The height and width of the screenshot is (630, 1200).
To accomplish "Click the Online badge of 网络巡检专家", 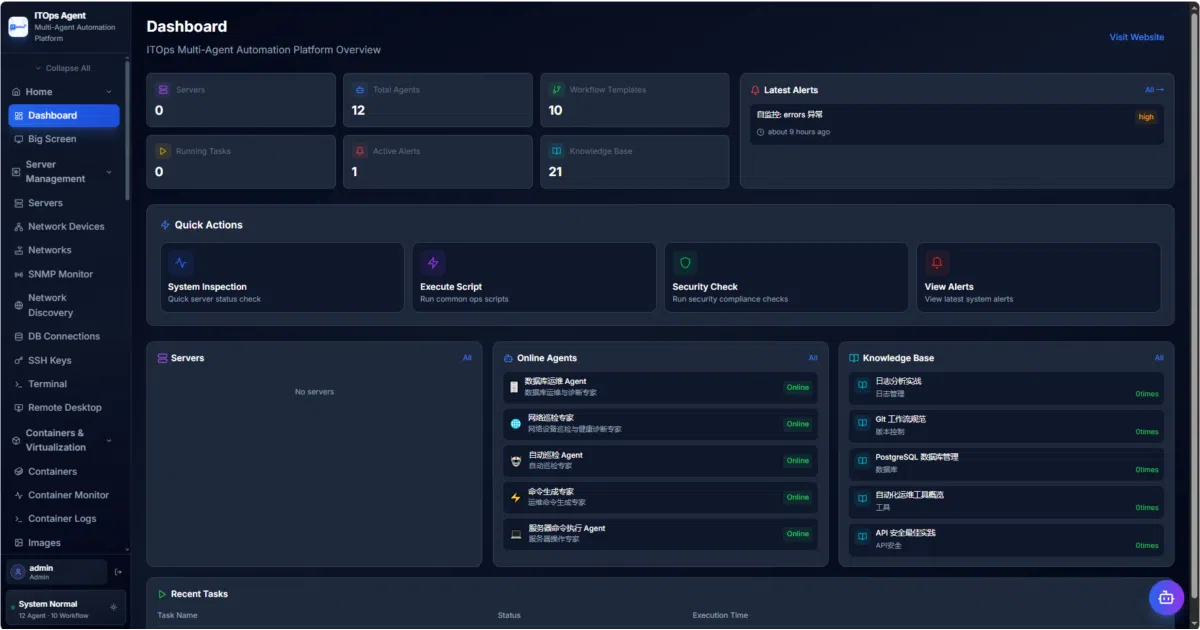I will tap(798, 424).
